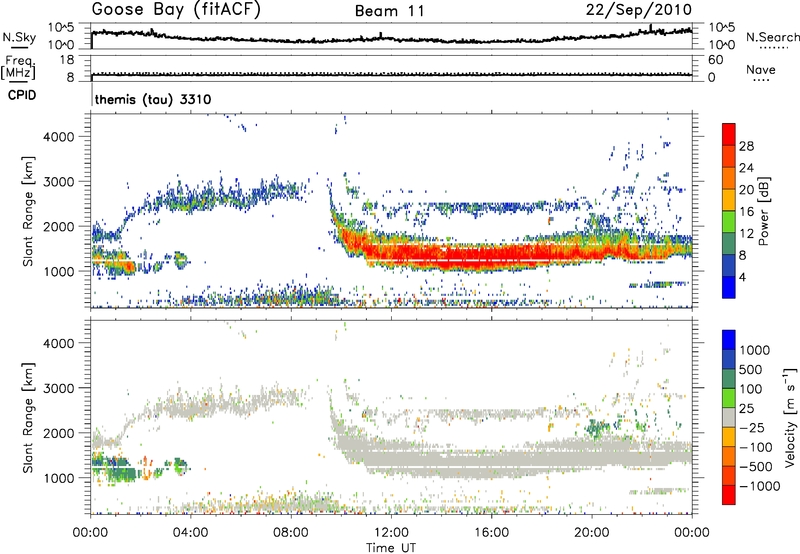800x554 pixels.
Task: Select the light green power segment between 12 and 16
Action: [x=729, y=222]
